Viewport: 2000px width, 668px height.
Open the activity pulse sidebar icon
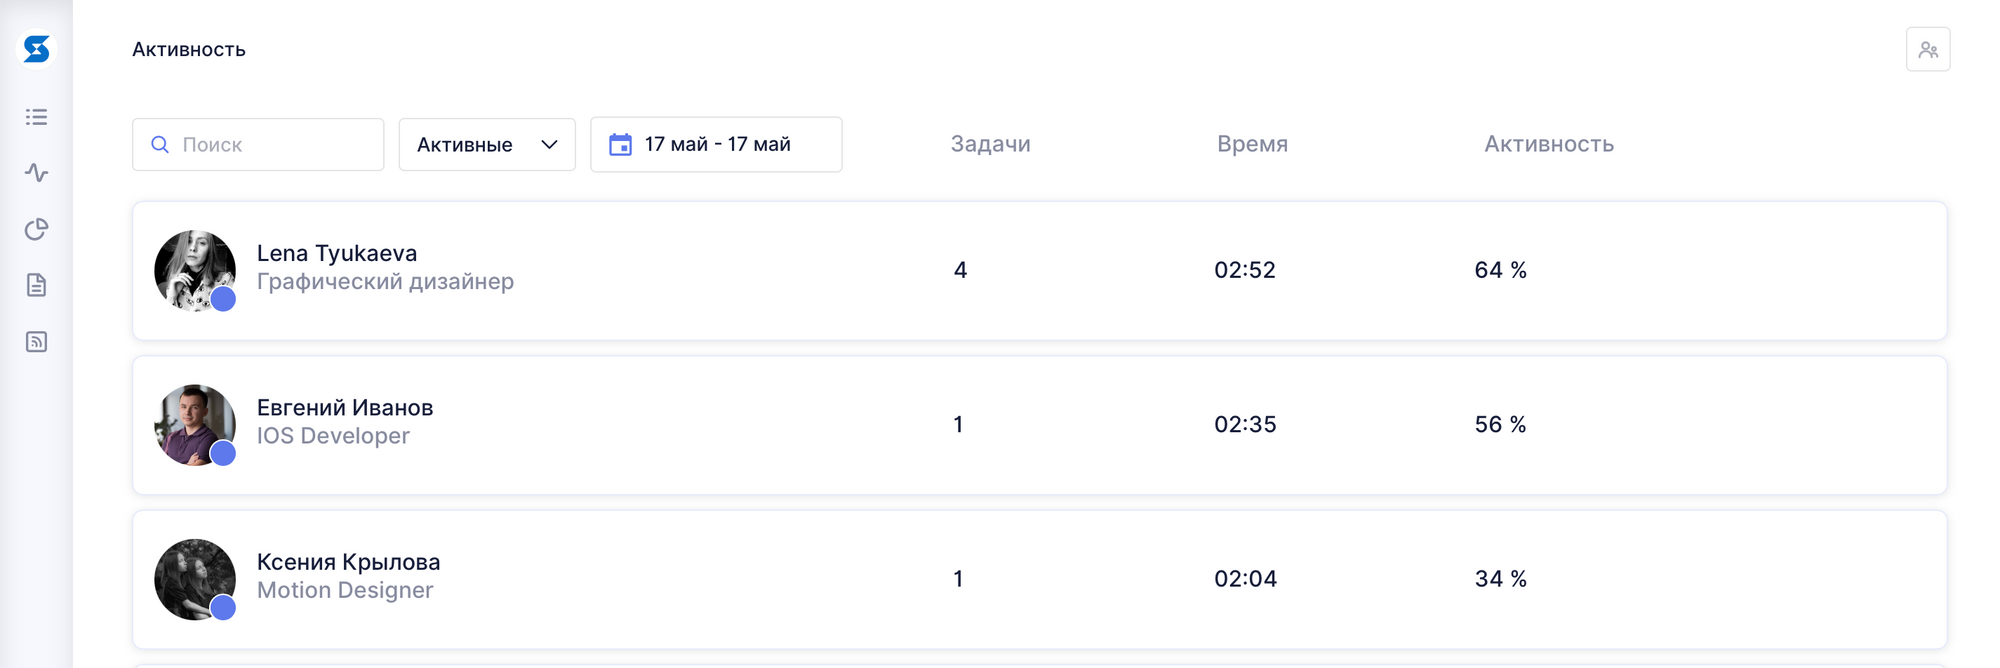point(37,173)
